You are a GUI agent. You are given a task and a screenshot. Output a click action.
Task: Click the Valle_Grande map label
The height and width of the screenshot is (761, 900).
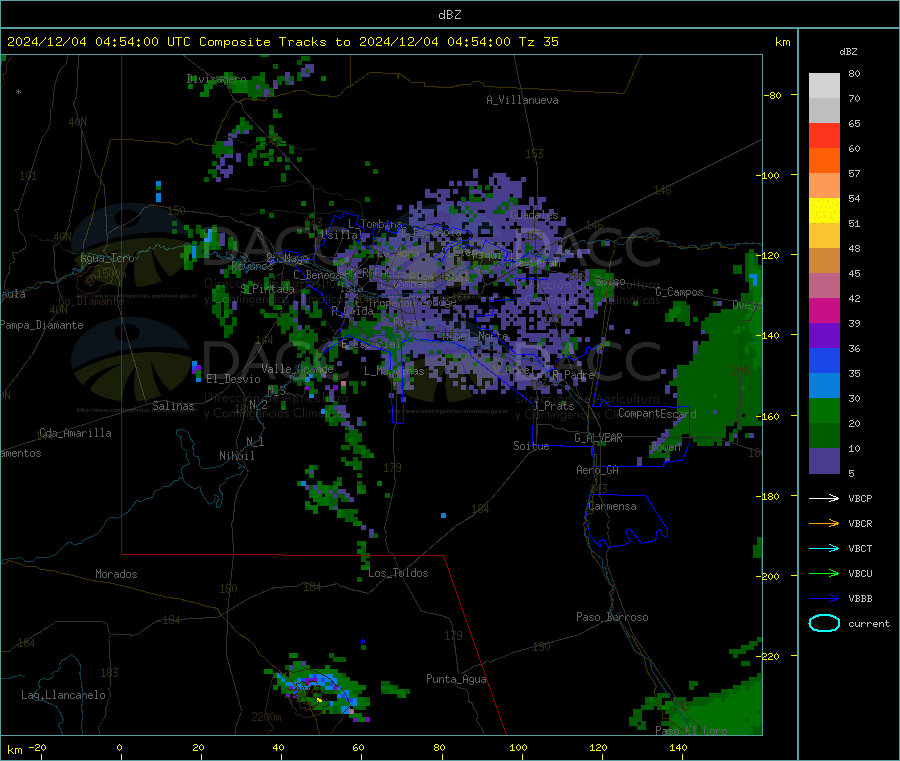tap(297, 368)
